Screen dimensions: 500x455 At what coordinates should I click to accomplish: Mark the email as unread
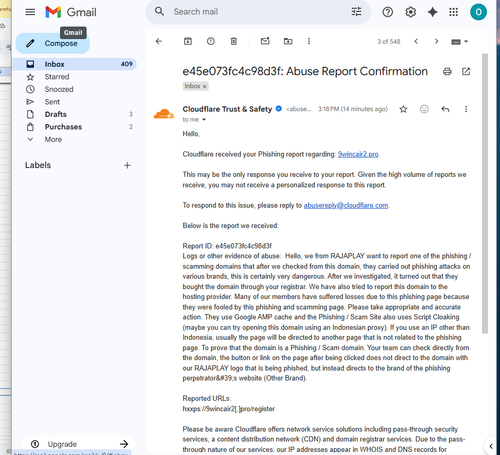coord(265,41)
